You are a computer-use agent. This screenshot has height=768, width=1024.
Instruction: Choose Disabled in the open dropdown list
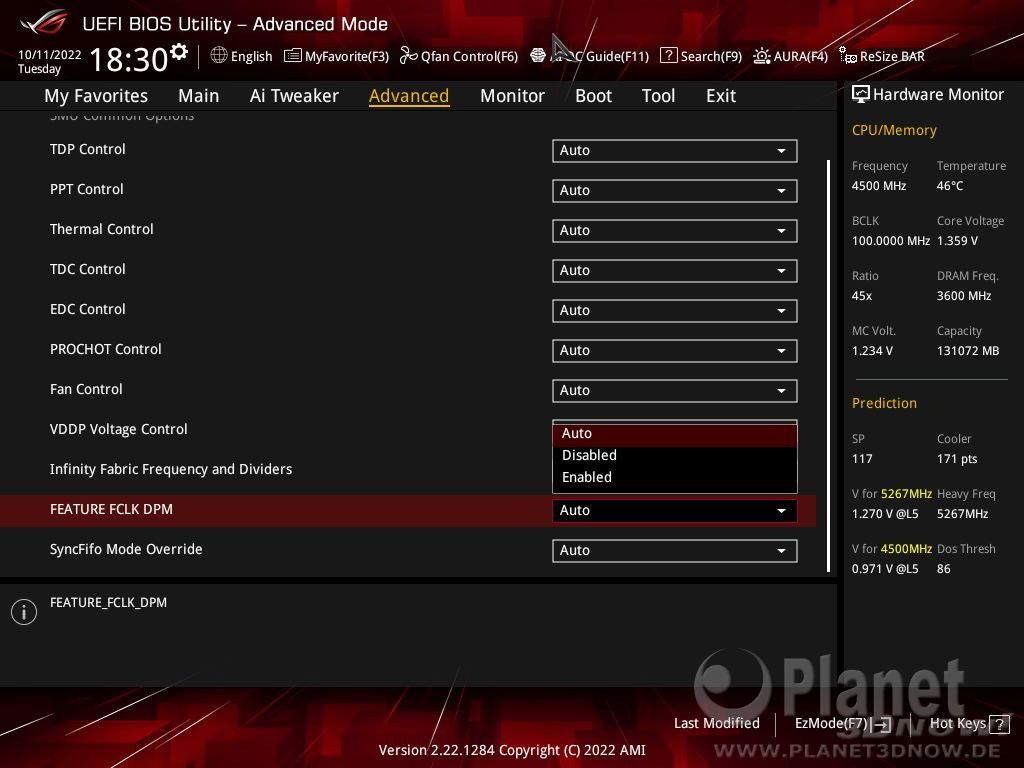[675, 455]
